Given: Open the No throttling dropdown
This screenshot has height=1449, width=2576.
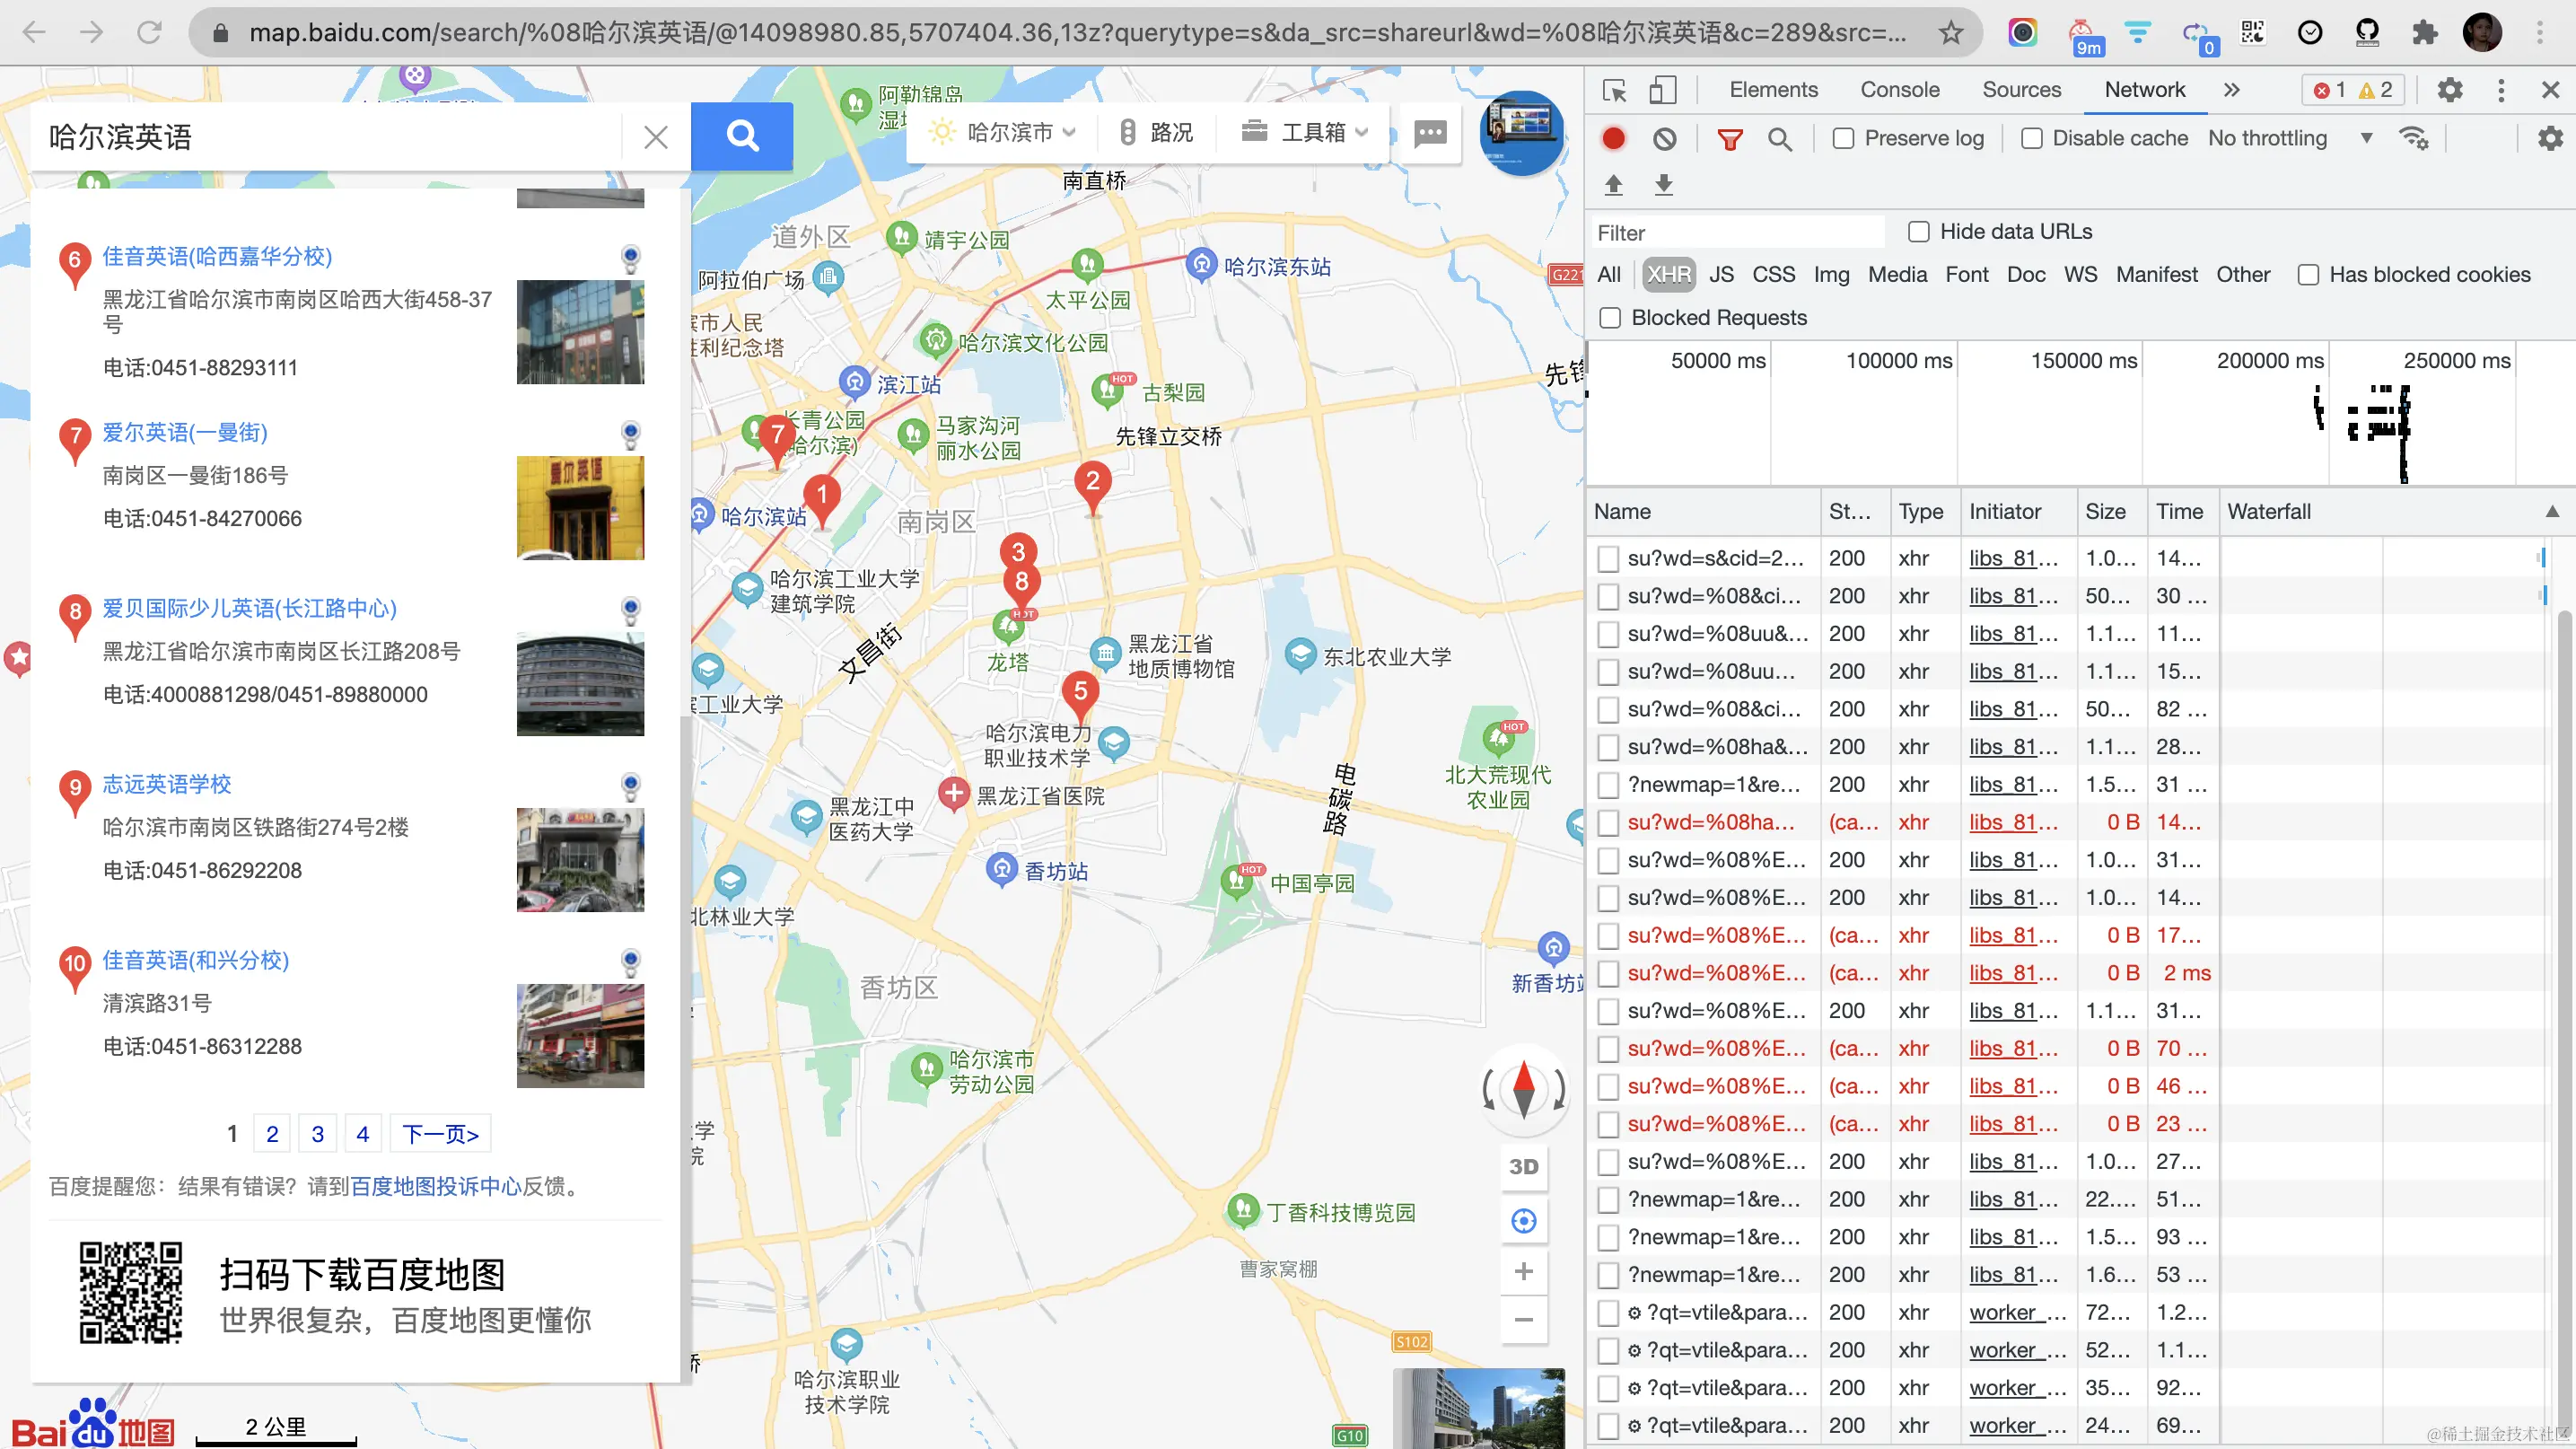Looking at the screenshot, I should click(x=2289, y=138).
